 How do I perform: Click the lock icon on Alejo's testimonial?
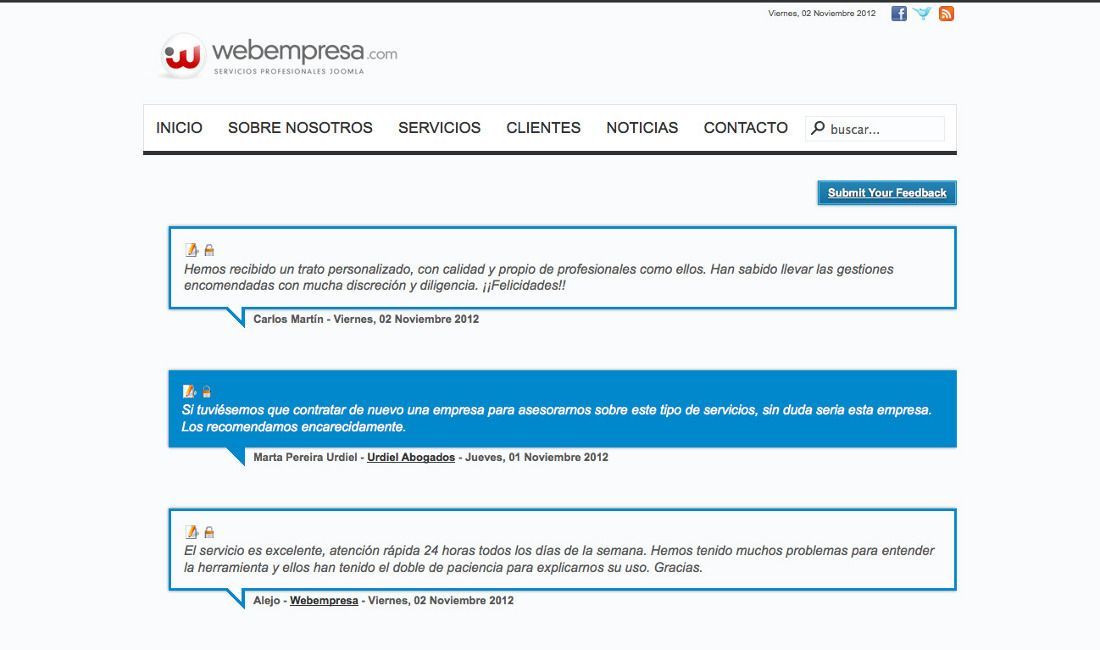point(209,532)
